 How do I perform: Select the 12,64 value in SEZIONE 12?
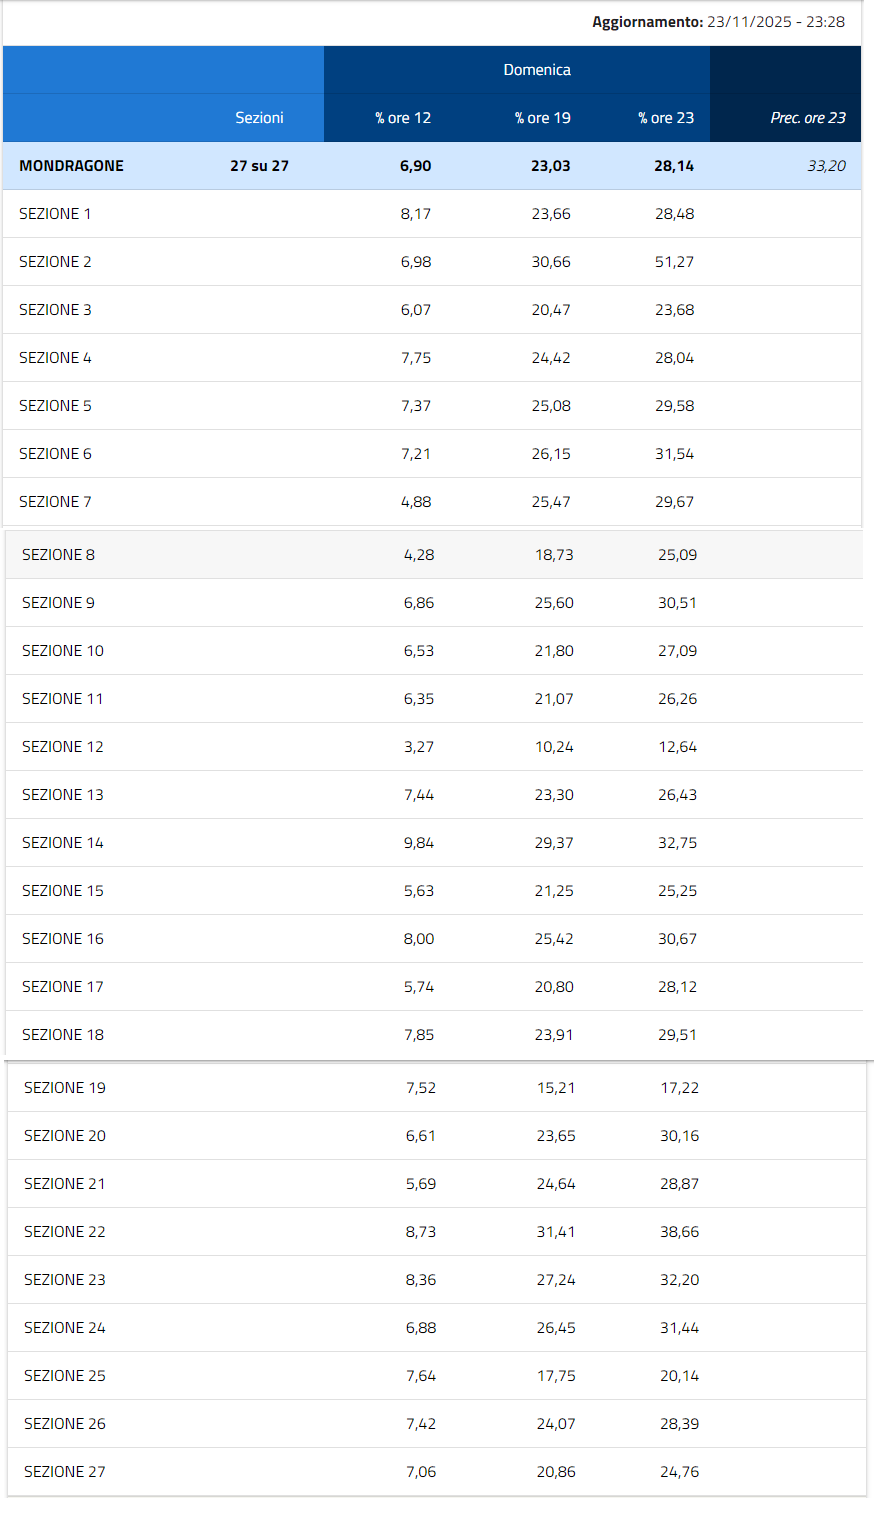pos(677,747)
